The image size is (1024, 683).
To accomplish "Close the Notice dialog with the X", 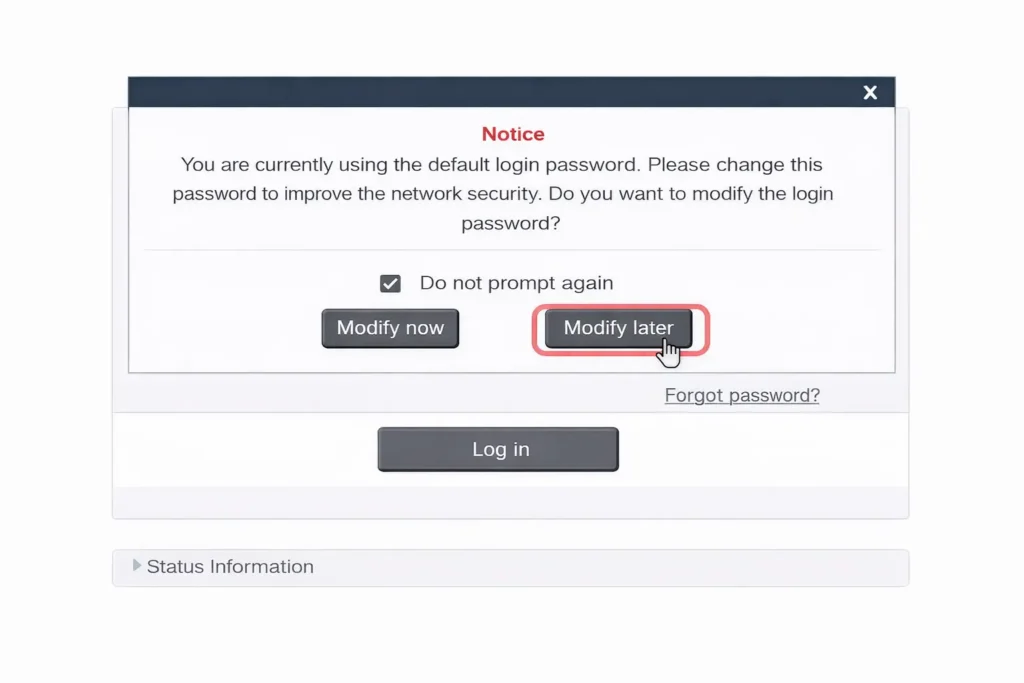I will [870, 92].
